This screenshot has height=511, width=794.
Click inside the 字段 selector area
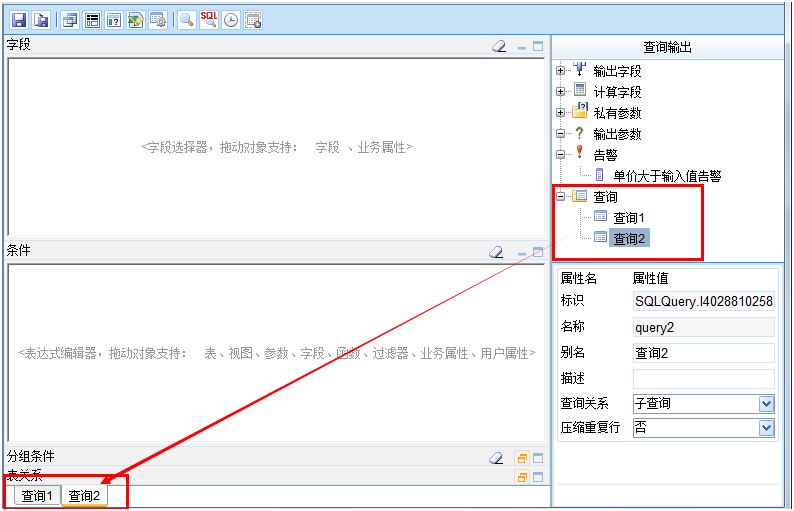point(276,147)
